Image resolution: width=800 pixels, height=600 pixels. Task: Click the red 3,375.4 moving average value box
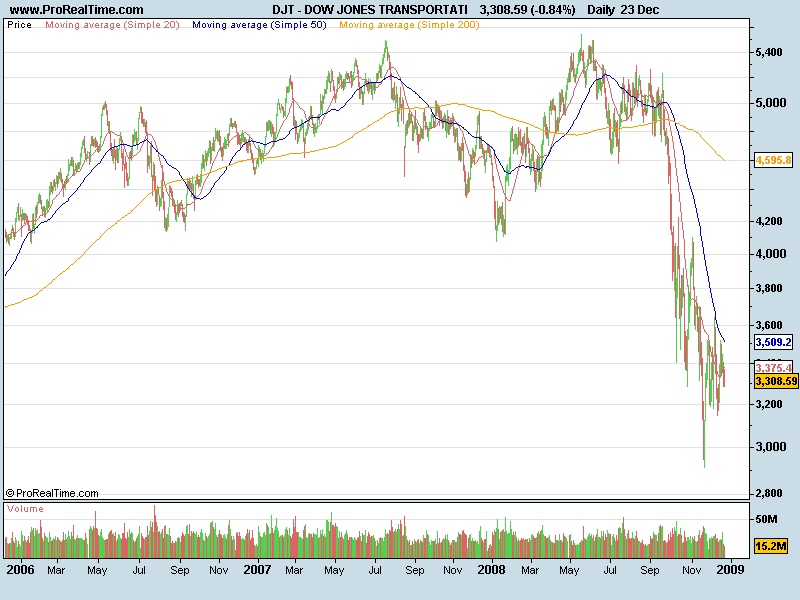pos(773,367)
